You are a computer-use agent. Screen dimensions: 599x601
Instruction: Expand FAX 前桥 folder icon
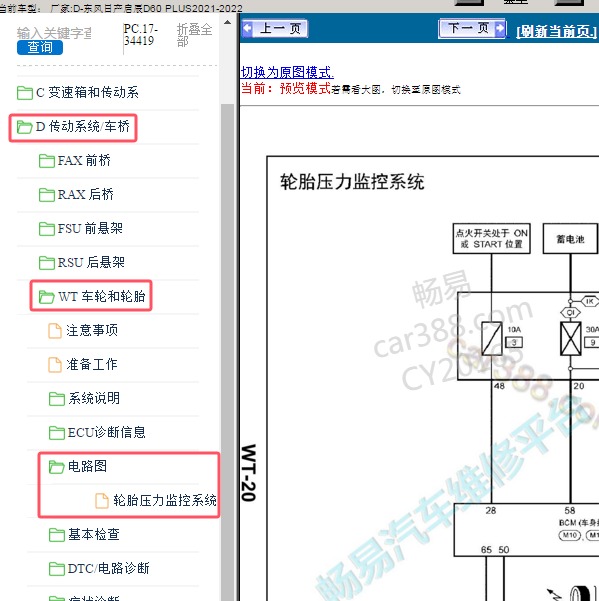47,161
